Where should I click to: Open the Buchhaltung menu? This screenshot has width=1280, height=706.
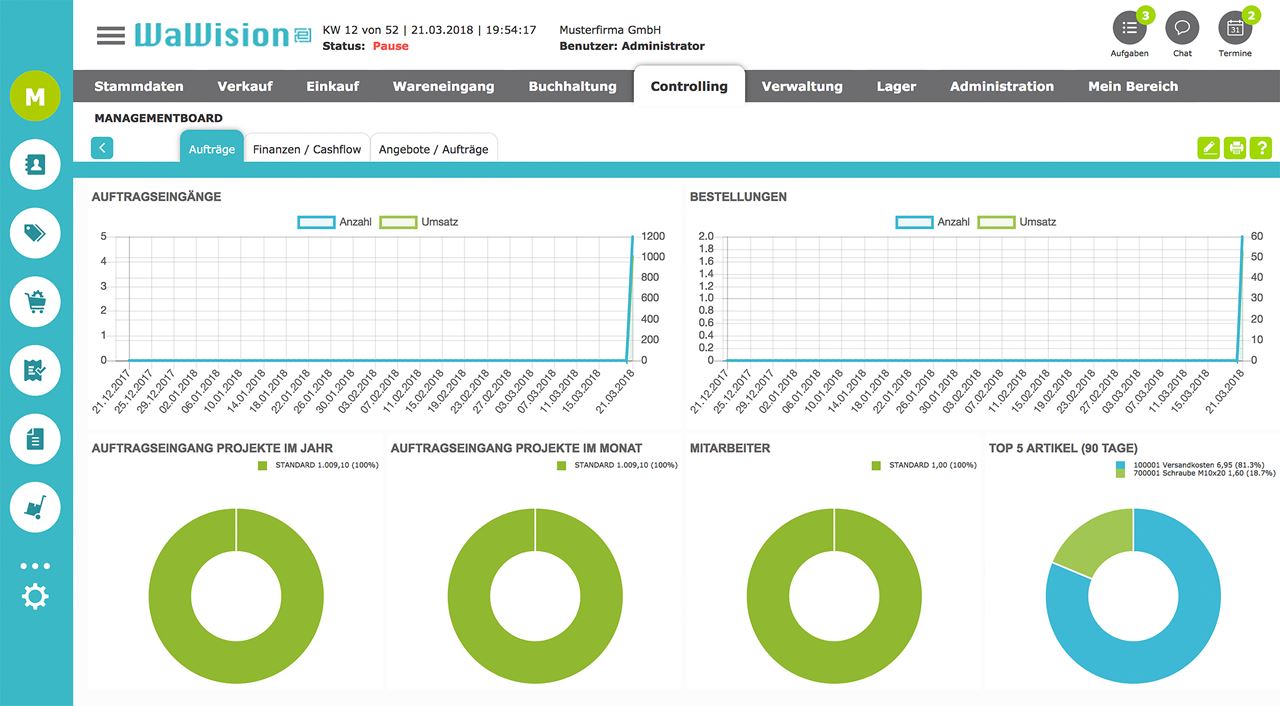(572, 86)
